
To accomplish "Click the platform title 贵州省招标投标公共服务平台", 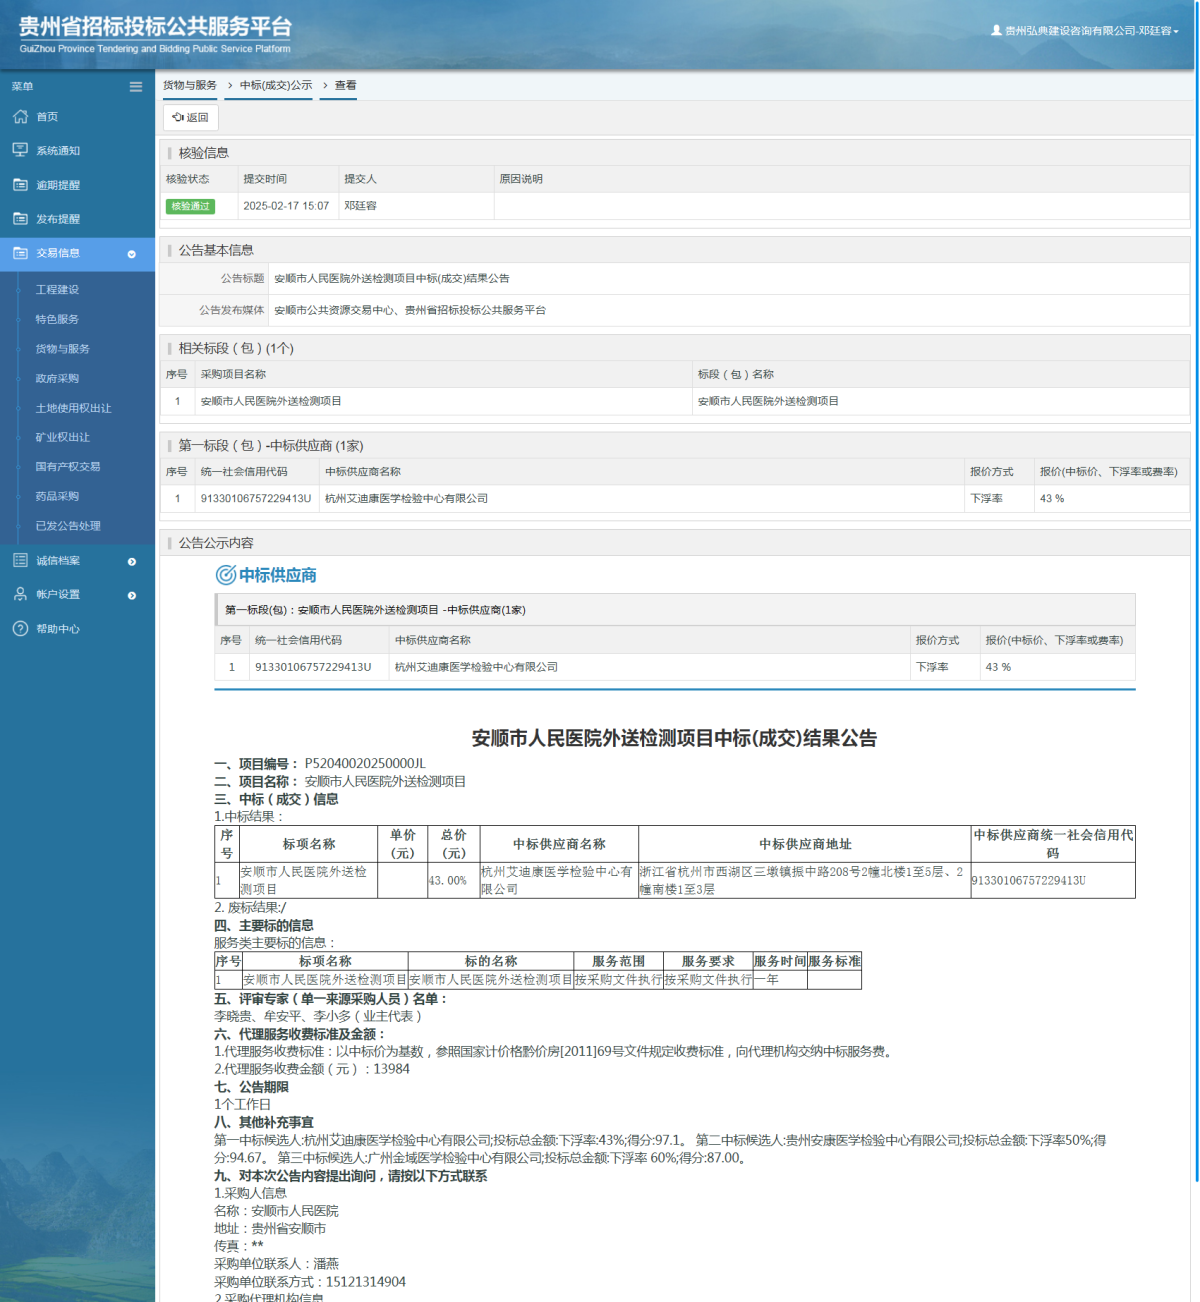I will click(x=155, y=27).
